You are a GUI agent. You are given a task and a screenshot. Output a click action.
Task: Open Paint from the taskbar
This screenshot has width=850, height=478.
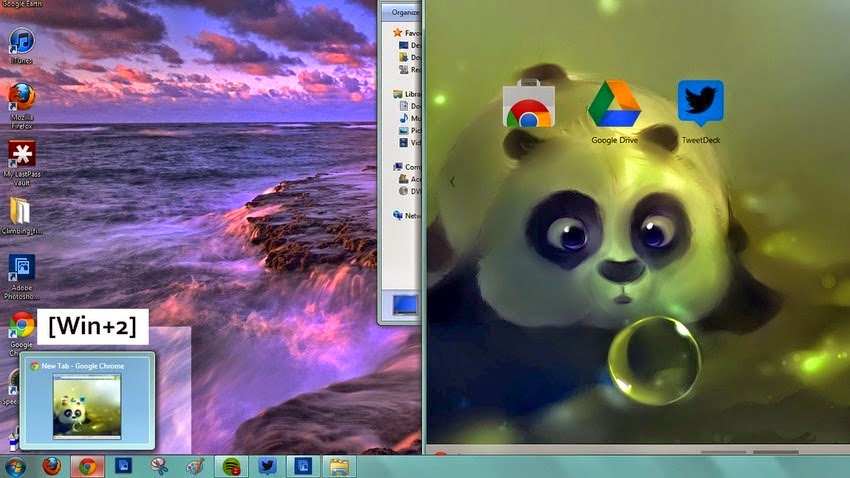tap(195, 466)
